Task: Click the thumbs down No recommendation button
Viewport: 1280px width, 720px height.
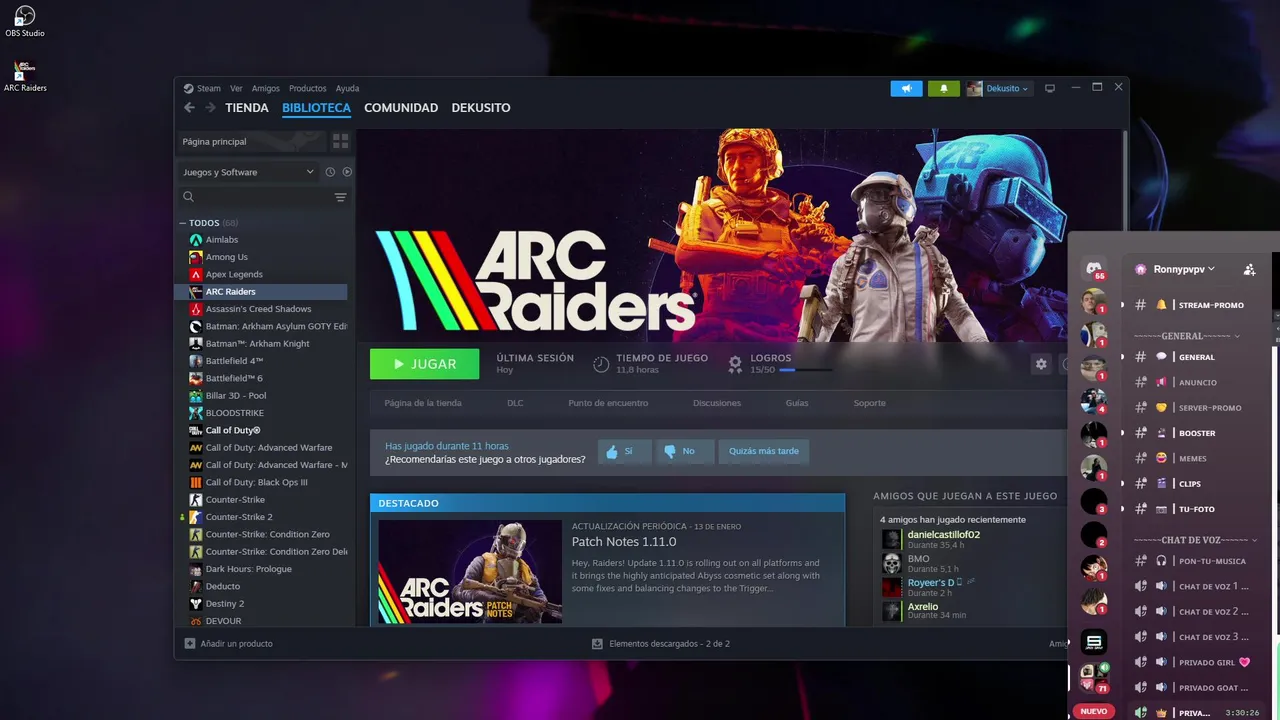Action: pos(685,452)
